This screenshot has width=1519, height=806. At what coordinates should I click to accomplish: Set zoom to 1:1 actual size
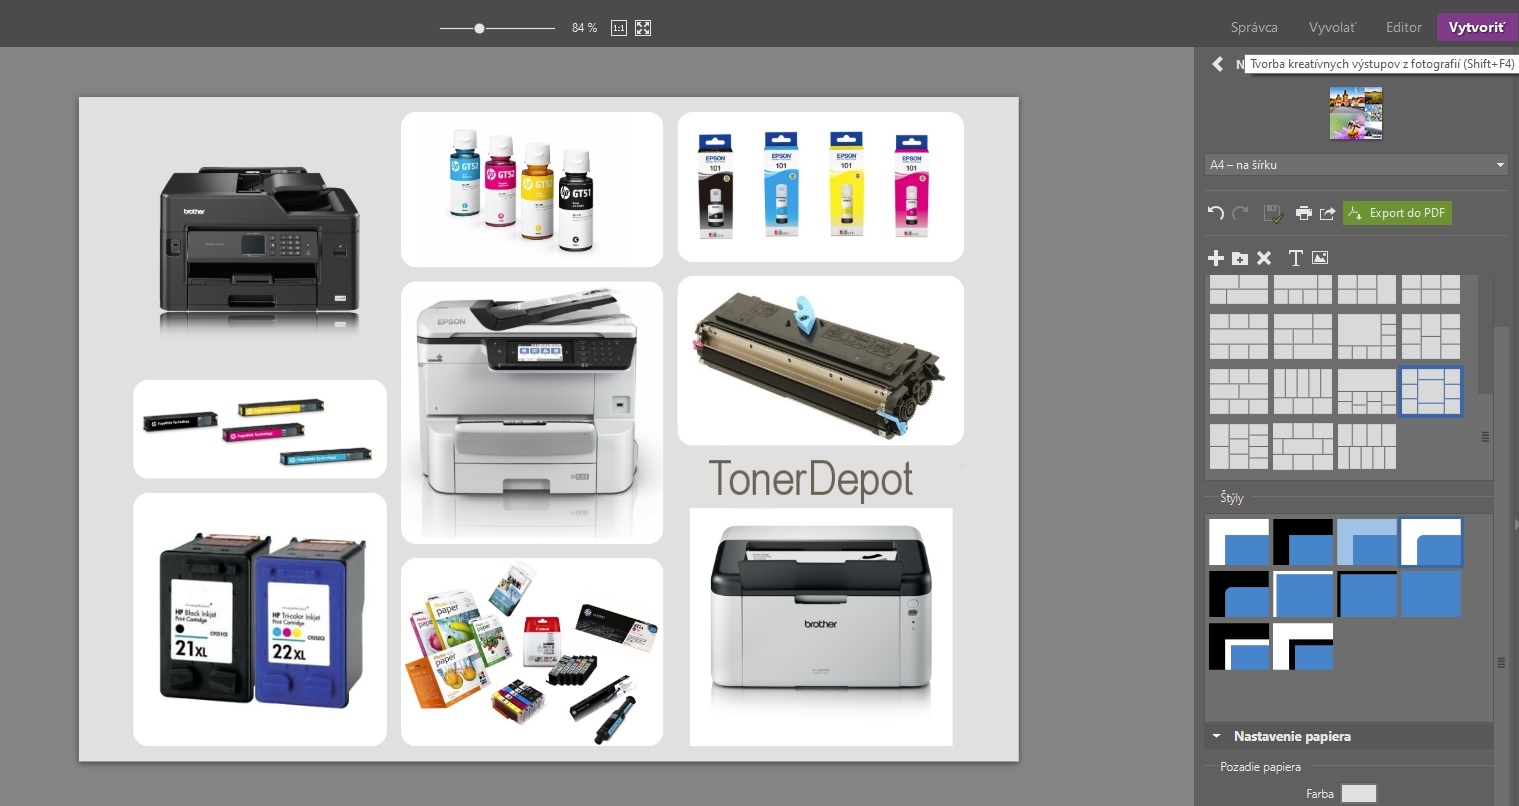click(x=619, y=28)
